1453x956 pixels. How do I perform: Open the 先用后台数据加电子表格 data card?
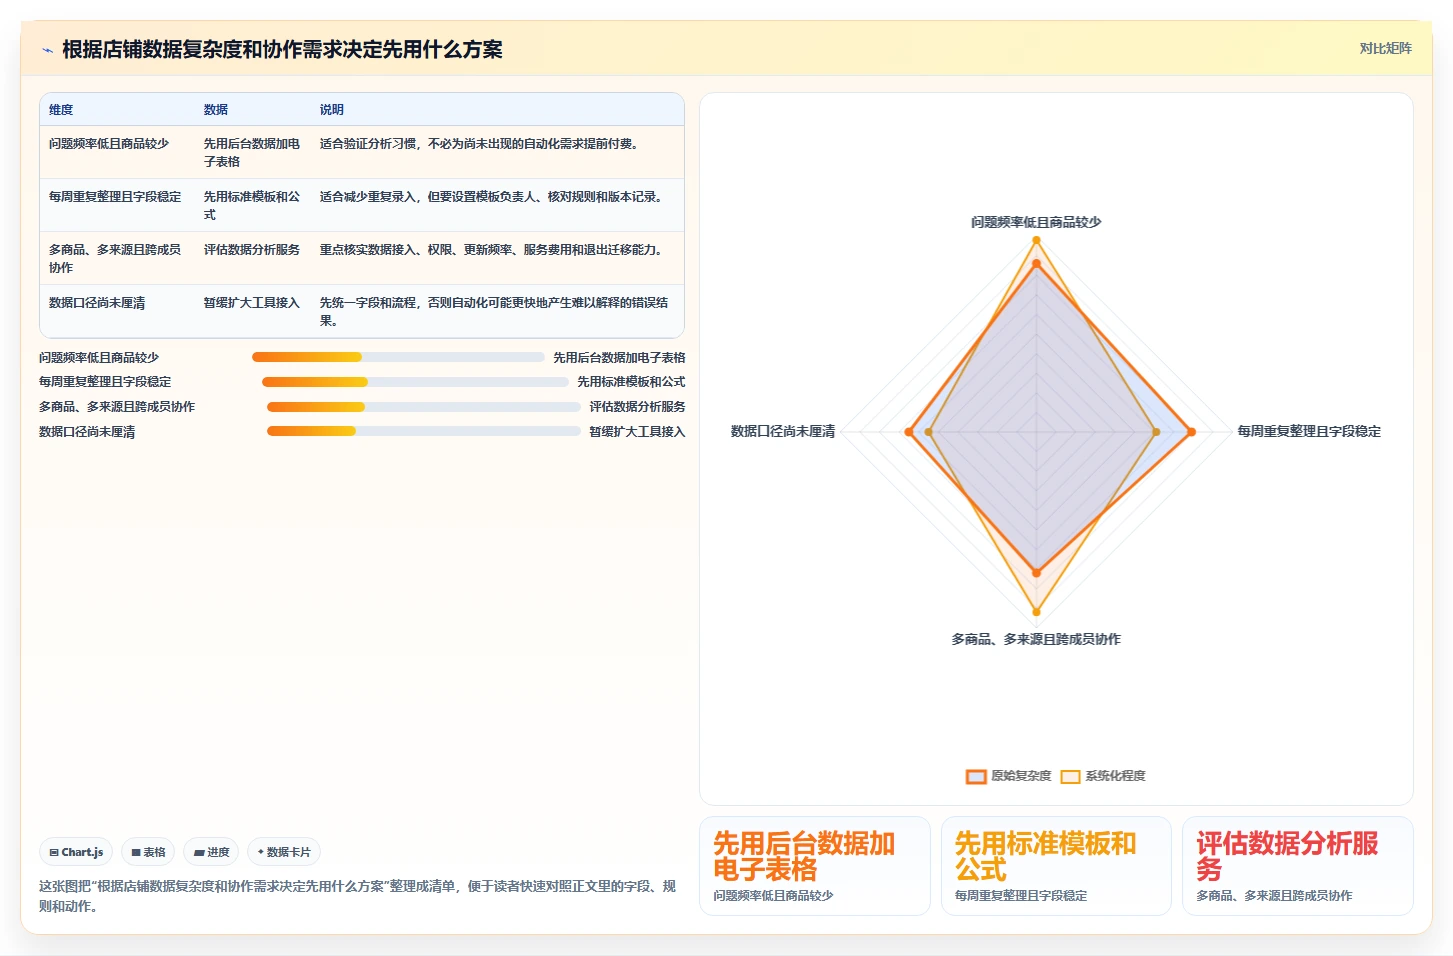point(815,866)
